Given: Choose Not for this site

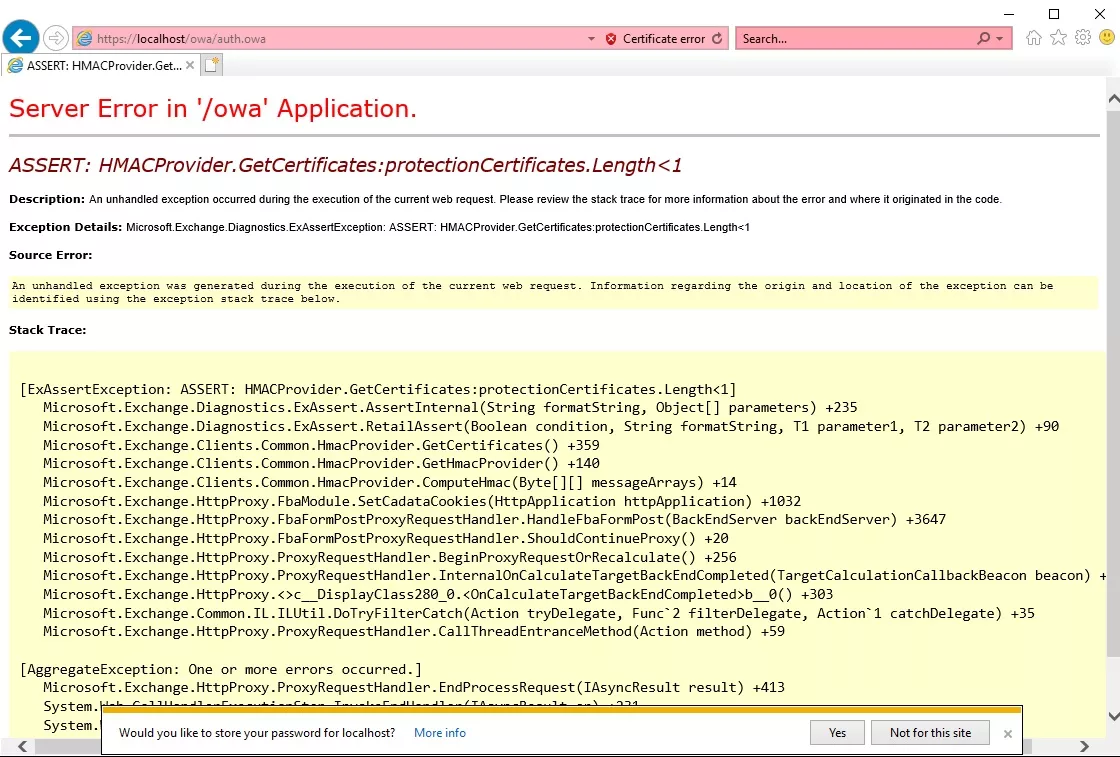Looking at the screenshot, I should pos(930,733).
